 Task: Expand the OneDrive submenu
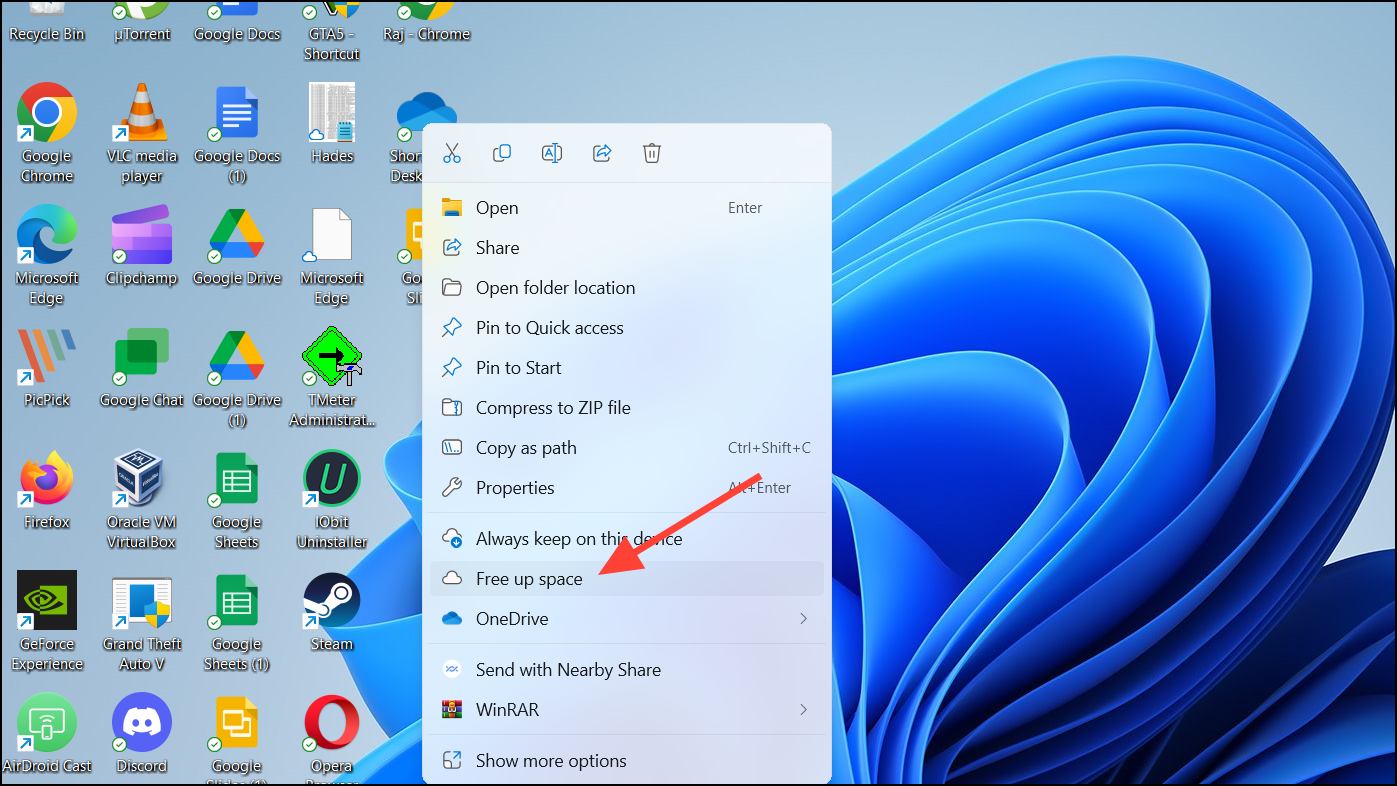tap(626, 618)
